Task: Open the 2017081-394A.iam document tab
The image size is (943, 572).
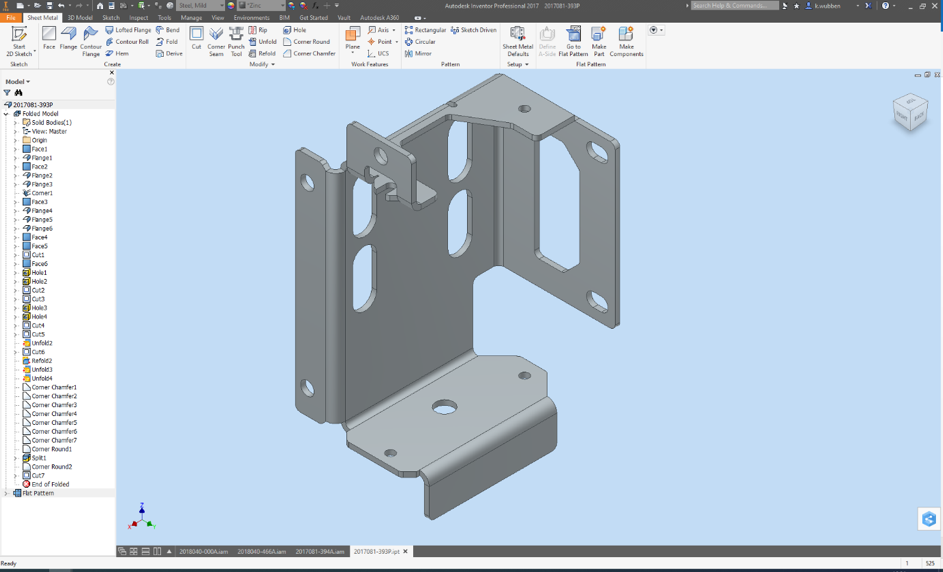Action: click(x=320, y=551)
